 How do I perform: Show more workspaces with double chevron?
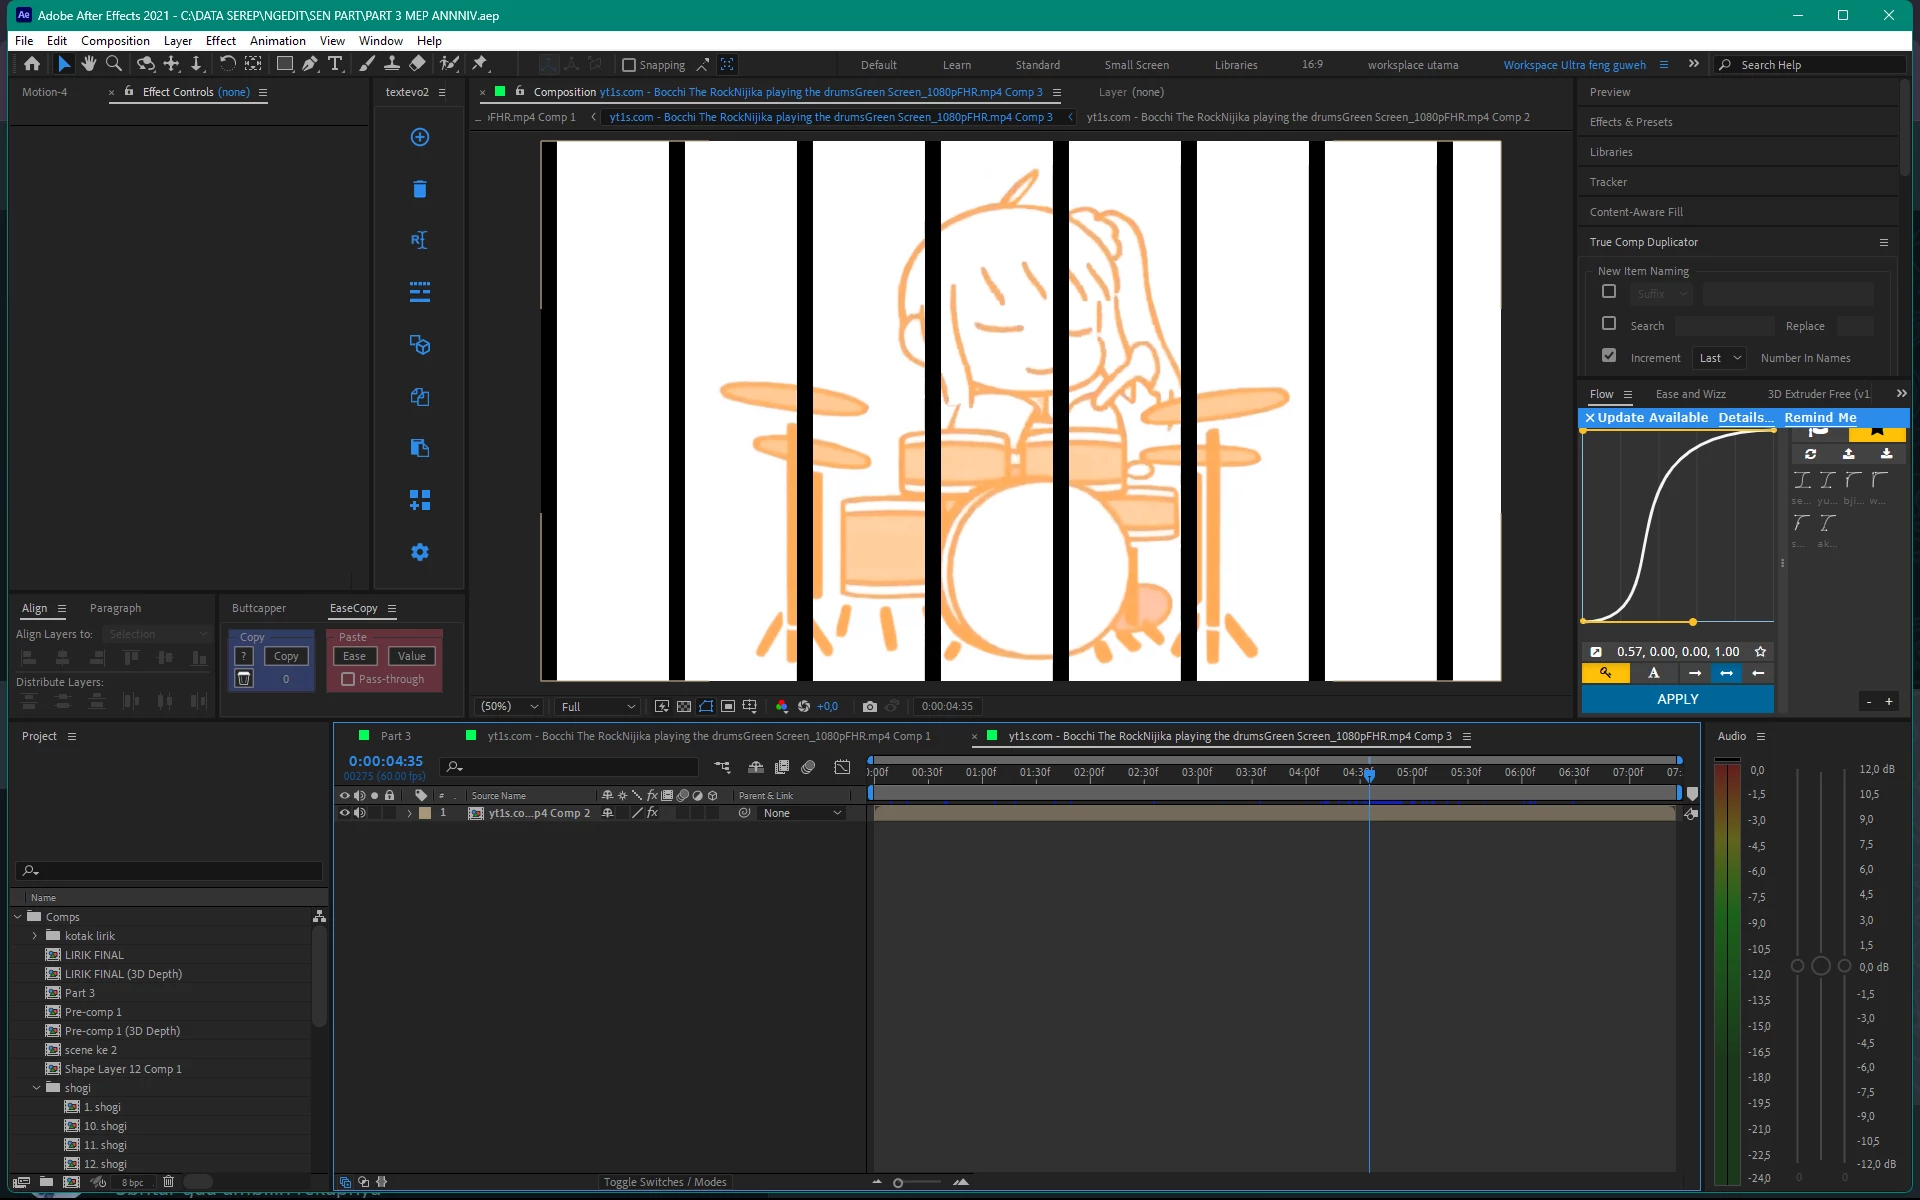[1694, 64]
